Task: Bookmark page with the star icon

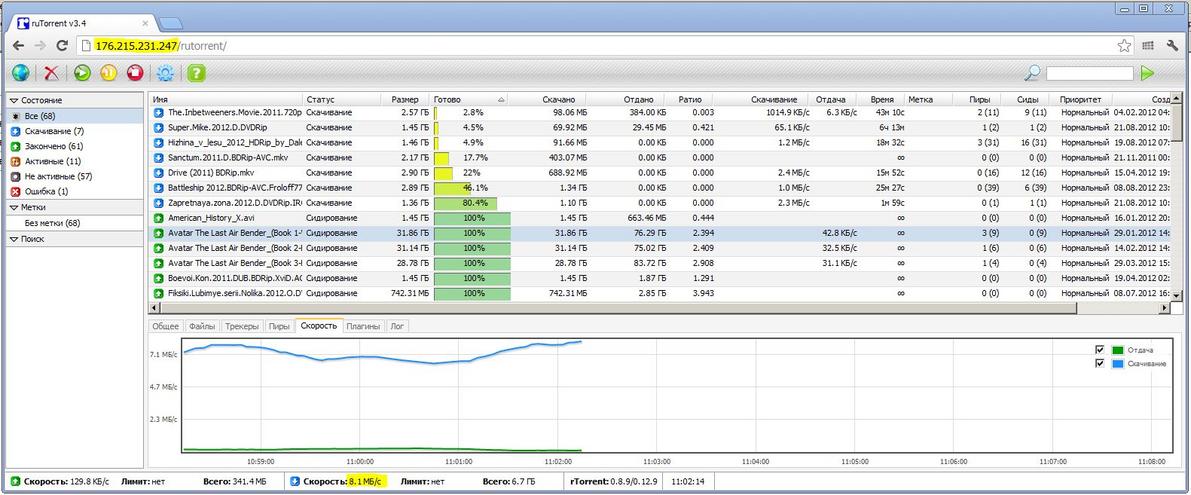Action: [x=1124, y=46]
